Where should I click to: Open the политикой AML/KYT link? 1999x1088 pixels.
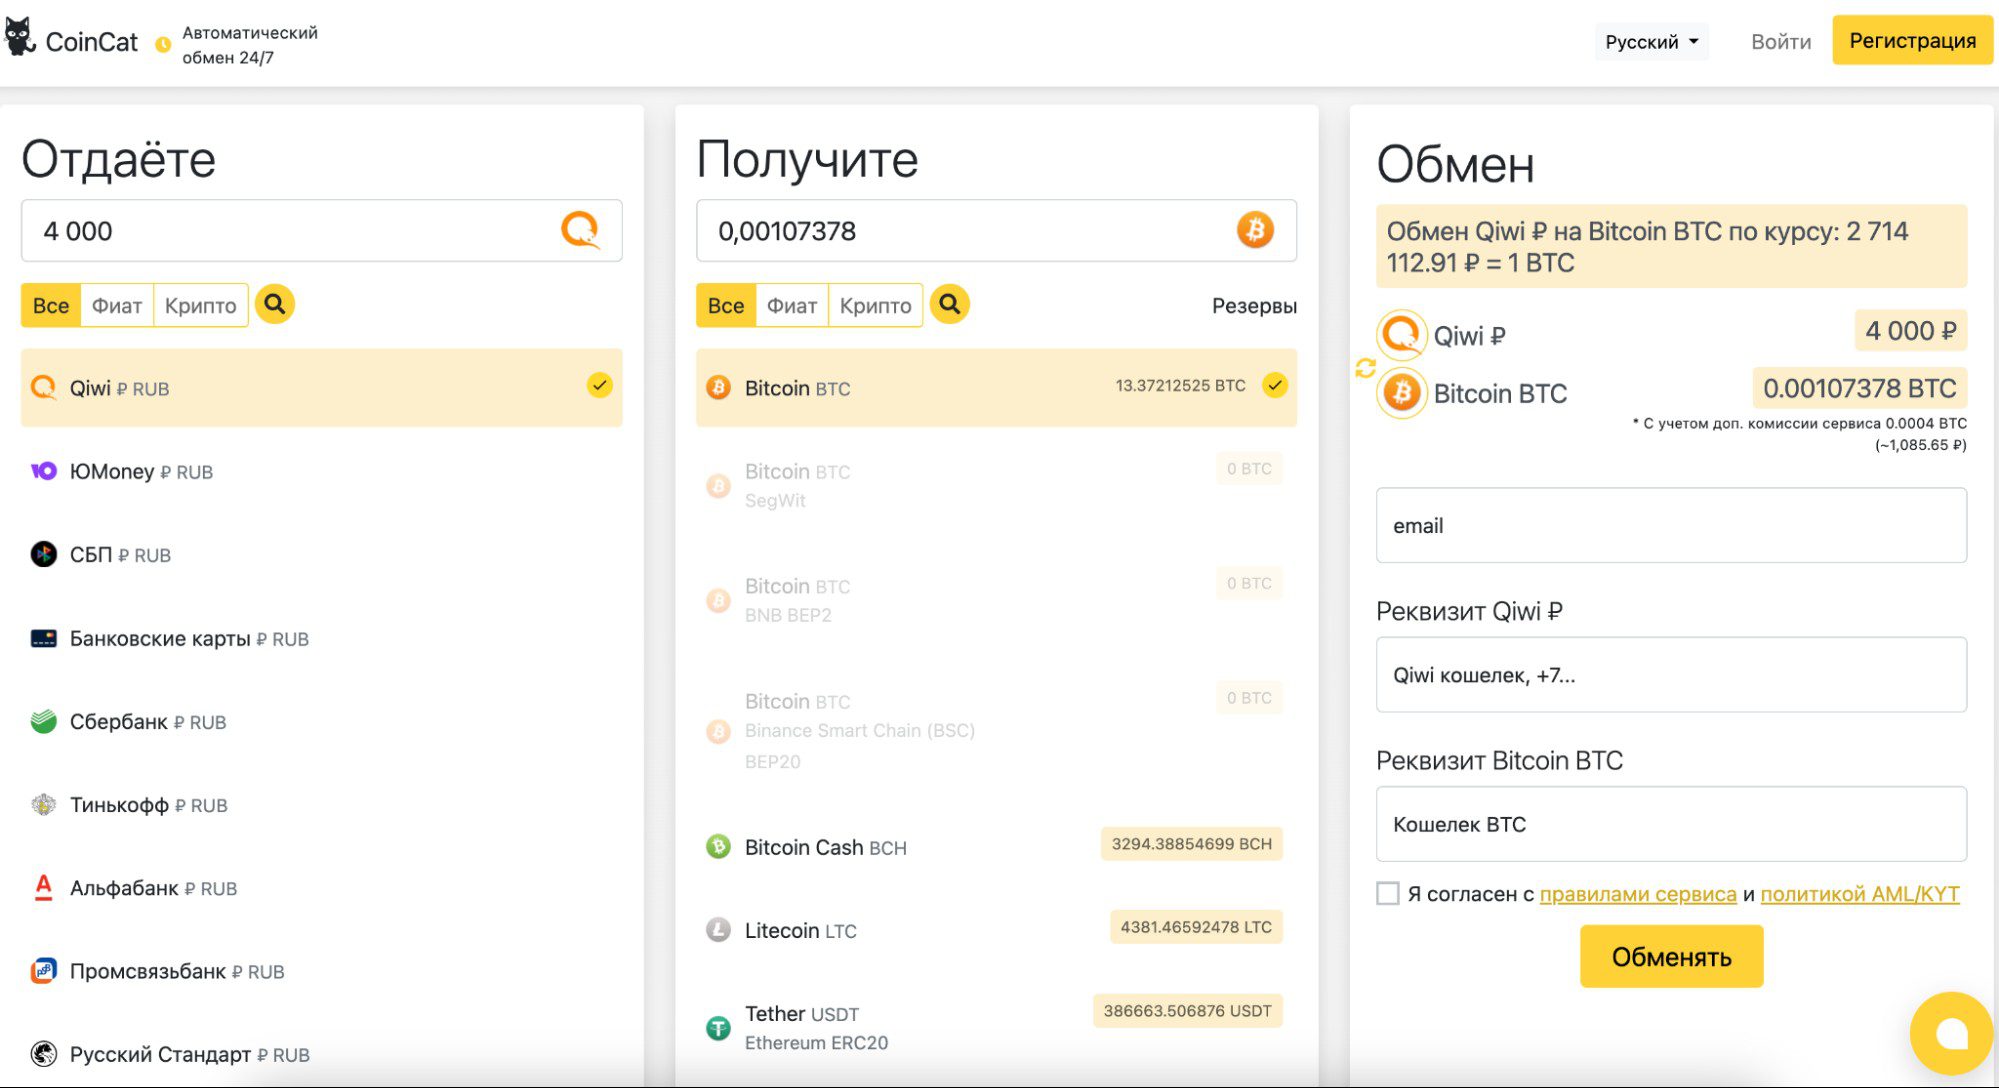(1859, 893)
